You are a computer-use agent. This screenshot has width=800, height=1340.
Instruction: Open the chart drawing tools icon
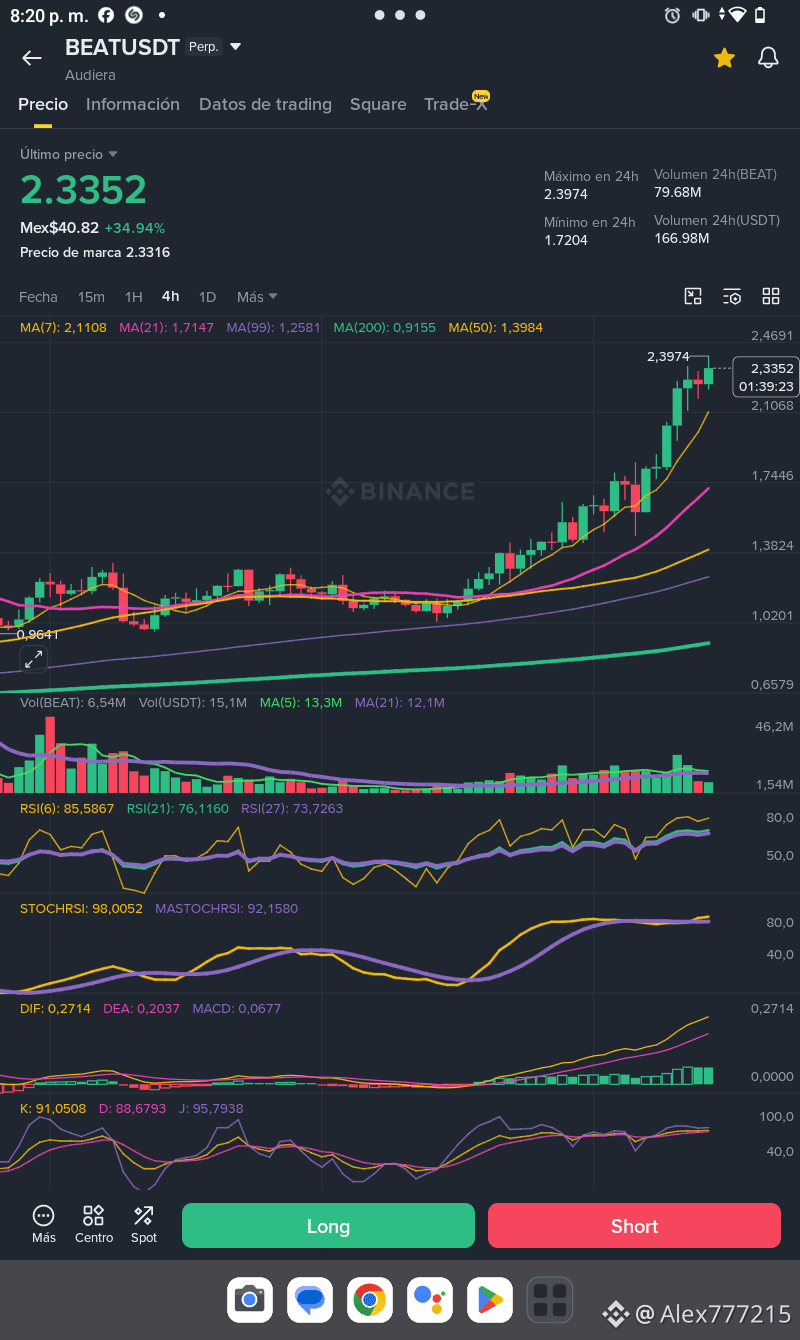click(x=693, y=296)
